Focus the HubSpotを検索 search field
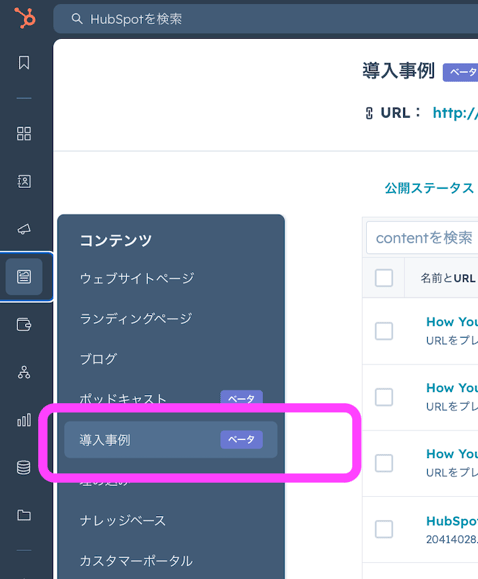This screenshot has width=478, height=579. [x=266, y=18]
